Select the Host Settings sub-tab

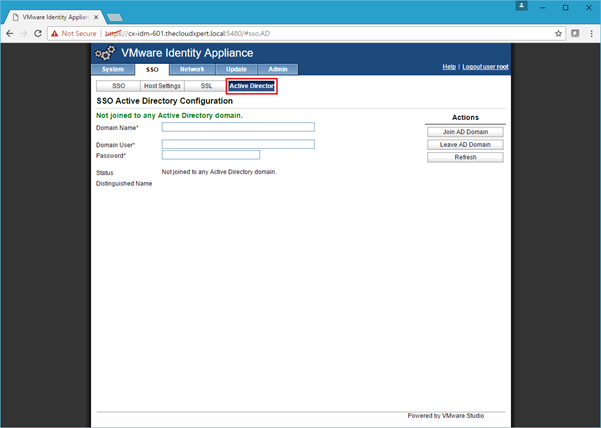click(162, 86)
